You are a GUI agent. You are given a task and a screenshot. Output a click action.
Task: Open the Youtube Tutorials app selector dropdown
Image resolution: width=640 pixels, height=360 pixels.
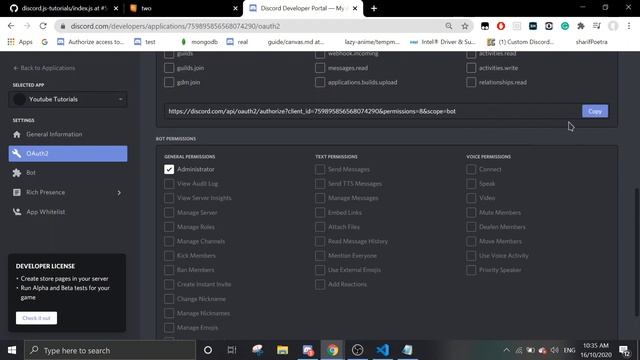pos(68,99)
